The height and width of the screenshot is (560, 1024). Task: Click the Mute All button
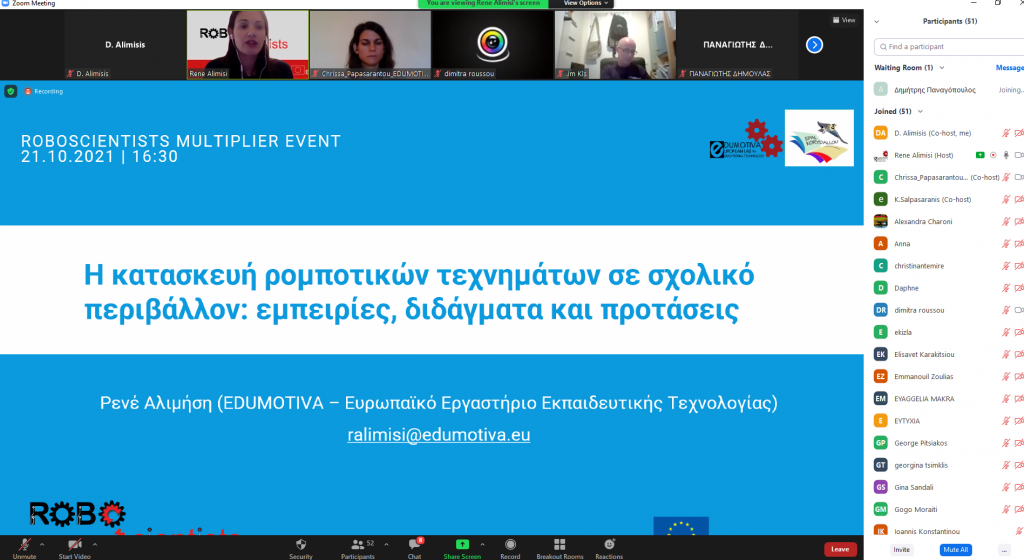(x=955, y=550)
